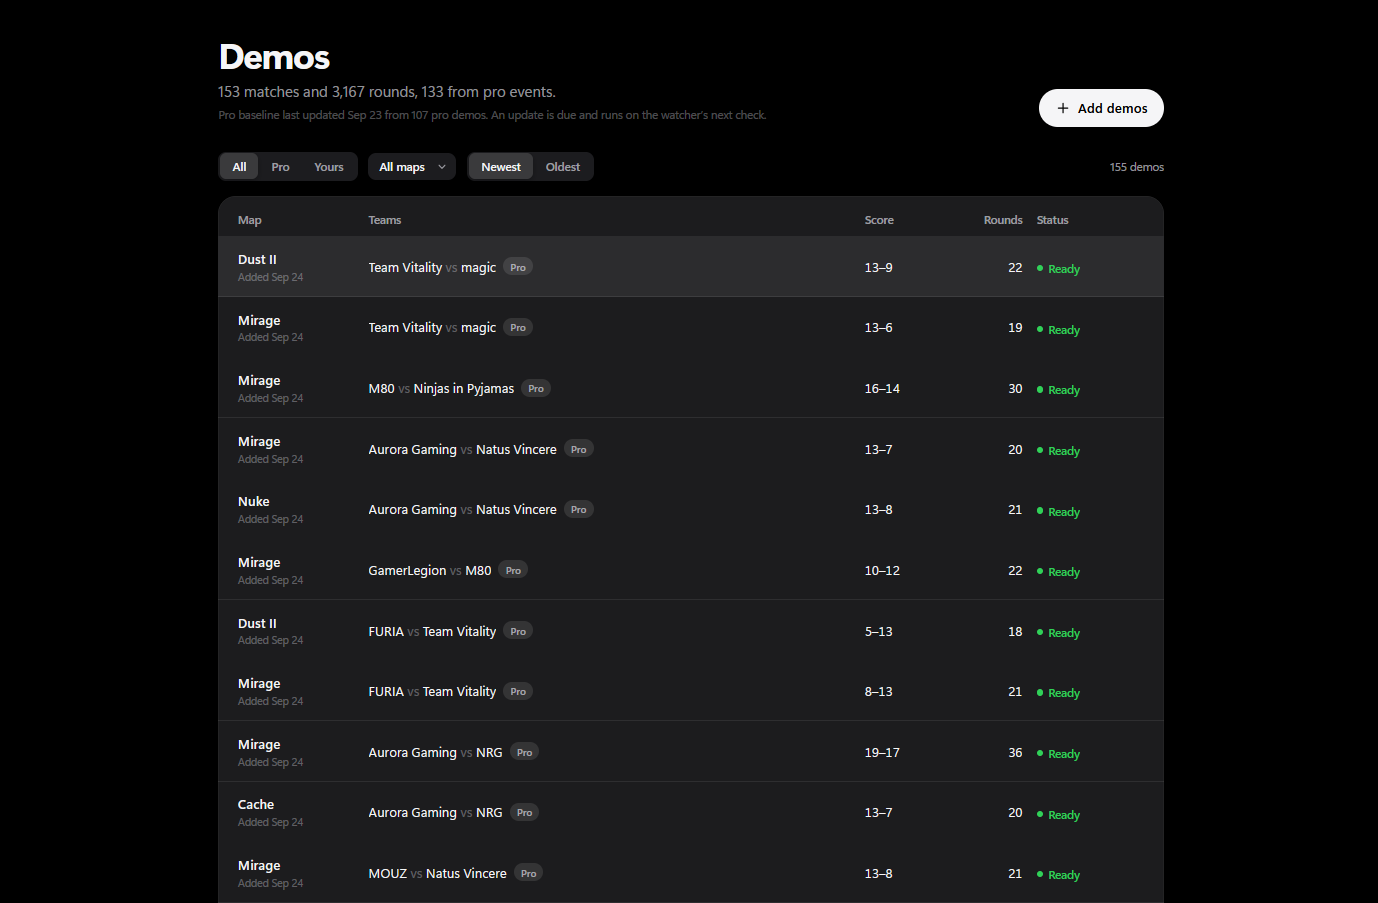
Task: Sort demos by Oldest
Action: coord(563,167)
